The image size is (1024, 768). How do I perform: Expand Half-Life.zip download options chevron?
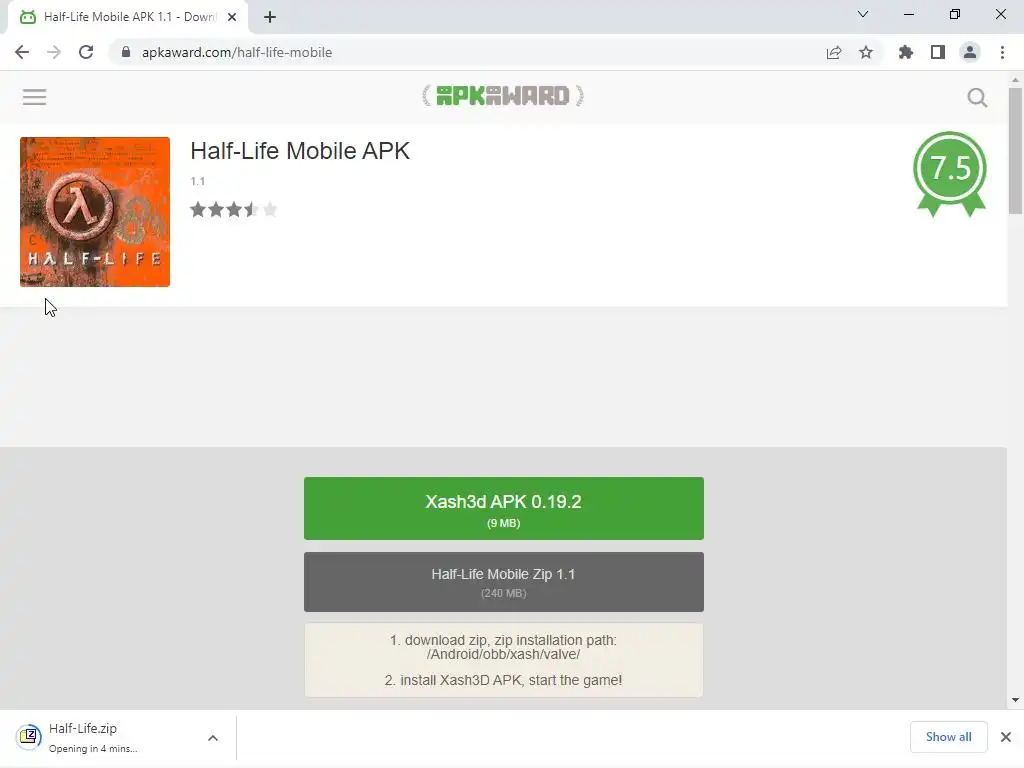pos(213,738)
